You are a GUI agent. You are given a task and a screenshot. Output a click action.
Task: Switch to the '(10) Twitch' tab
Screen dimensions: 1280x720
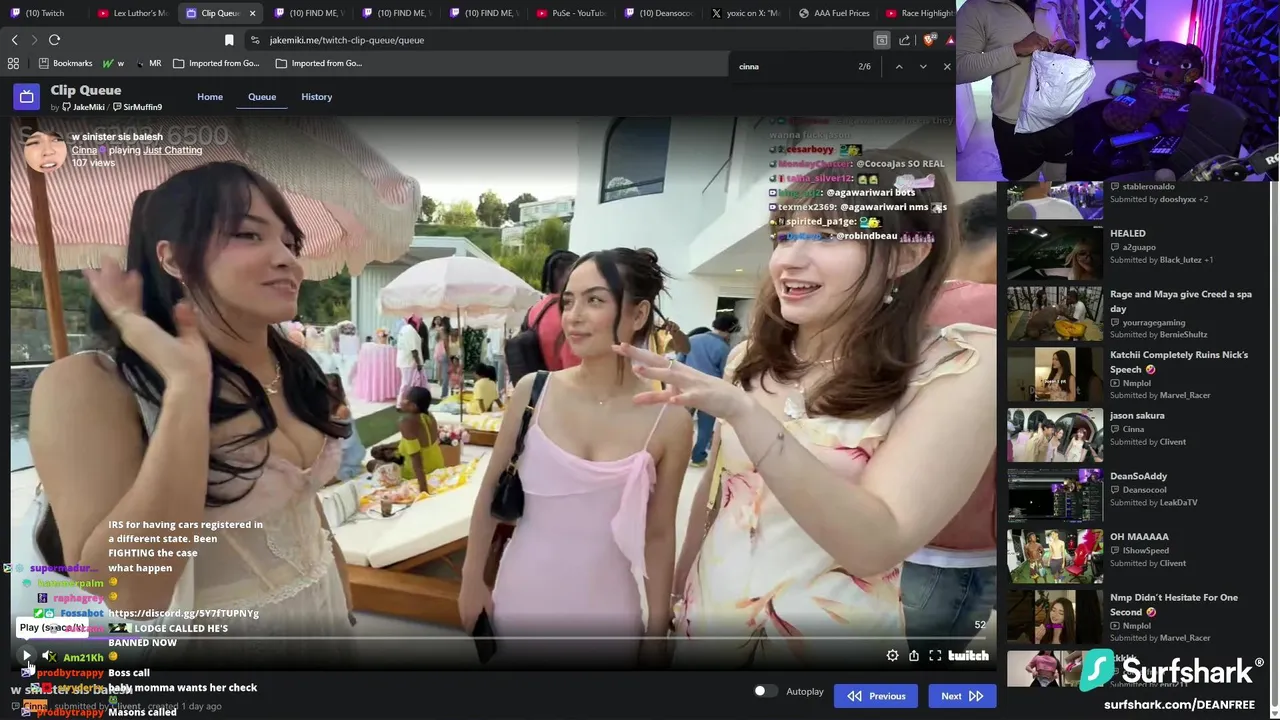[x=43, y=13]
